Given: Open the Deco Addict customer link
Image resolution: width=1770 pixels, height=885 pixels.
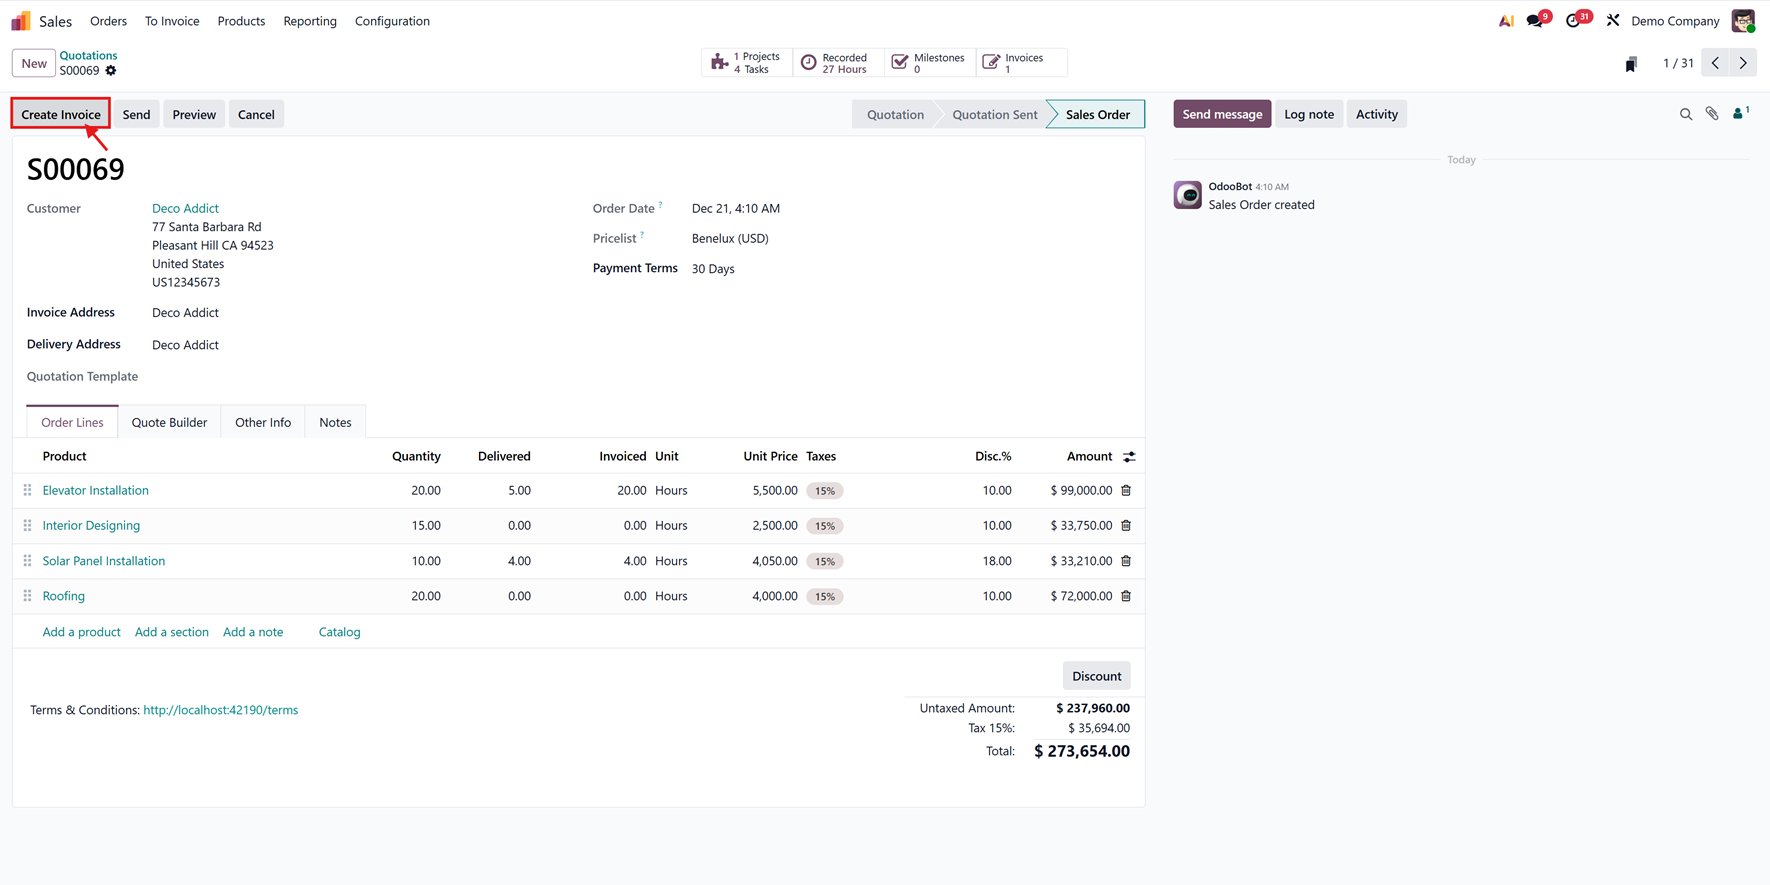Looking at the screenshot, I should point(185,208).
